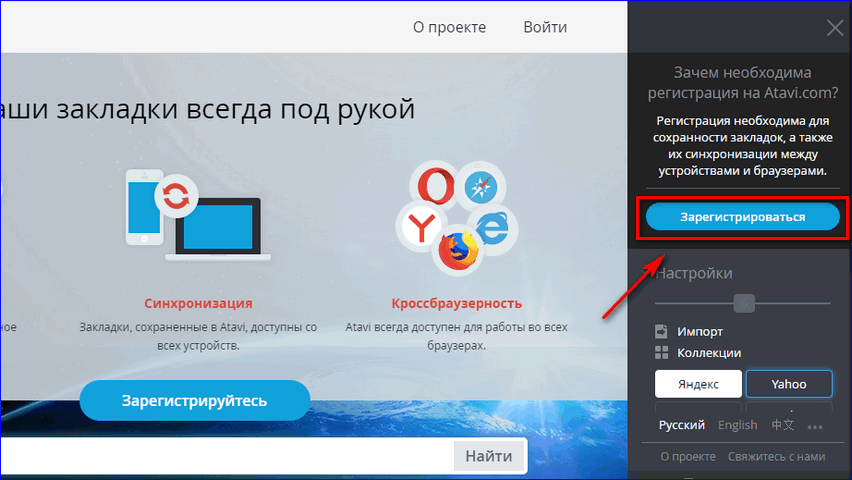852x480 pixels.
Task: Select Яндекс as search engine
Action: click(698, 384)
